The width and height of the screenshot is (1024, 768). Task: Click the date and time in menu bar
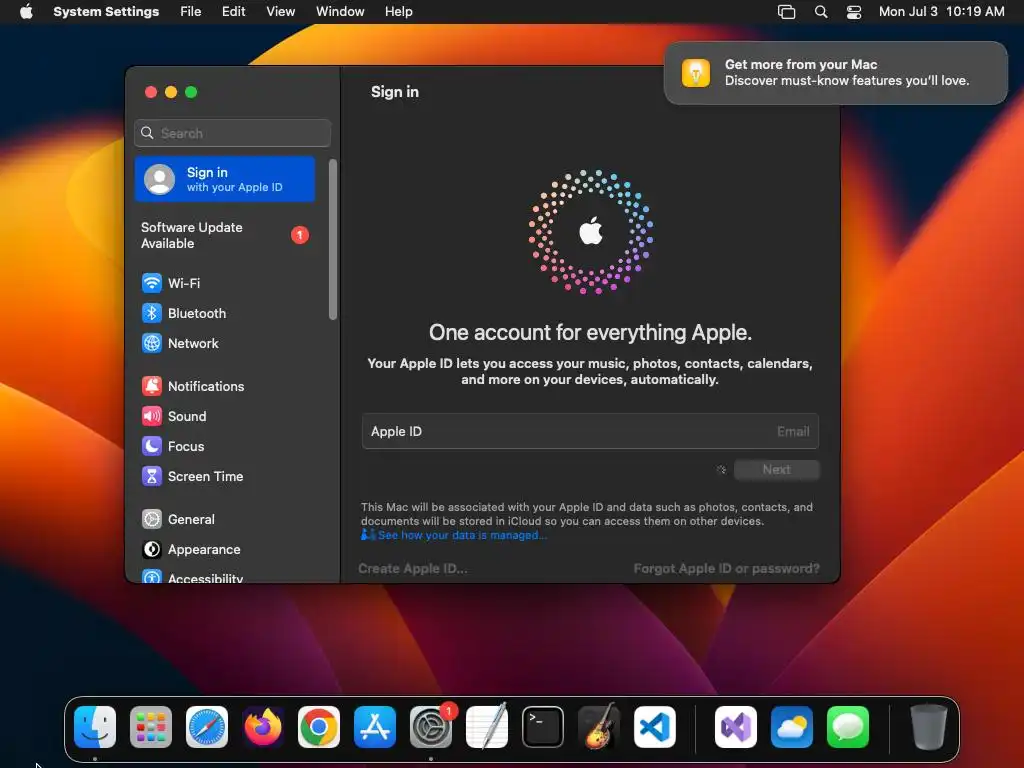tap(941, 12)
